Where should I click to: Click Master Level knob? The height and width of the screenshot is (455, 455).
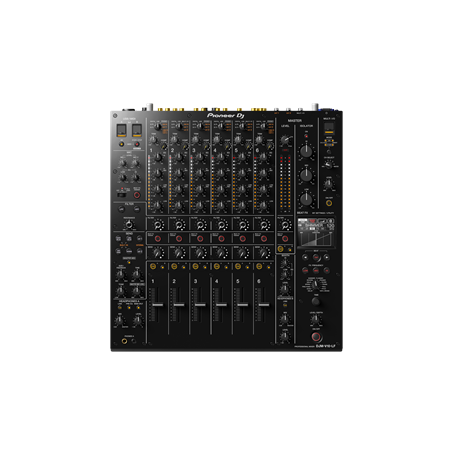pos(285,140)
